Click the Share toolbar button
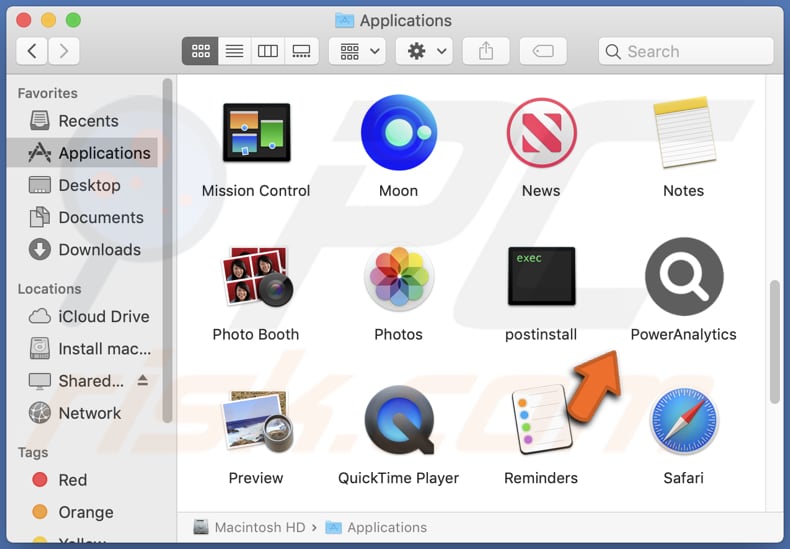The width and height of the screenshot is (790, 549). click(486, 51)
